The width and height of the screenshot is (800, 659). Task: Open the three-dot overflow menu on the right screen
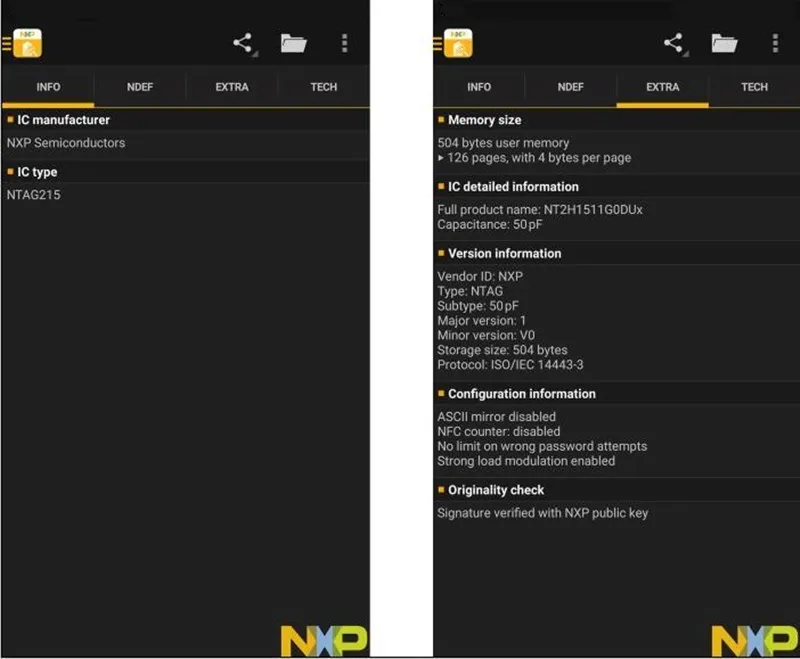(x=775, y=43)
